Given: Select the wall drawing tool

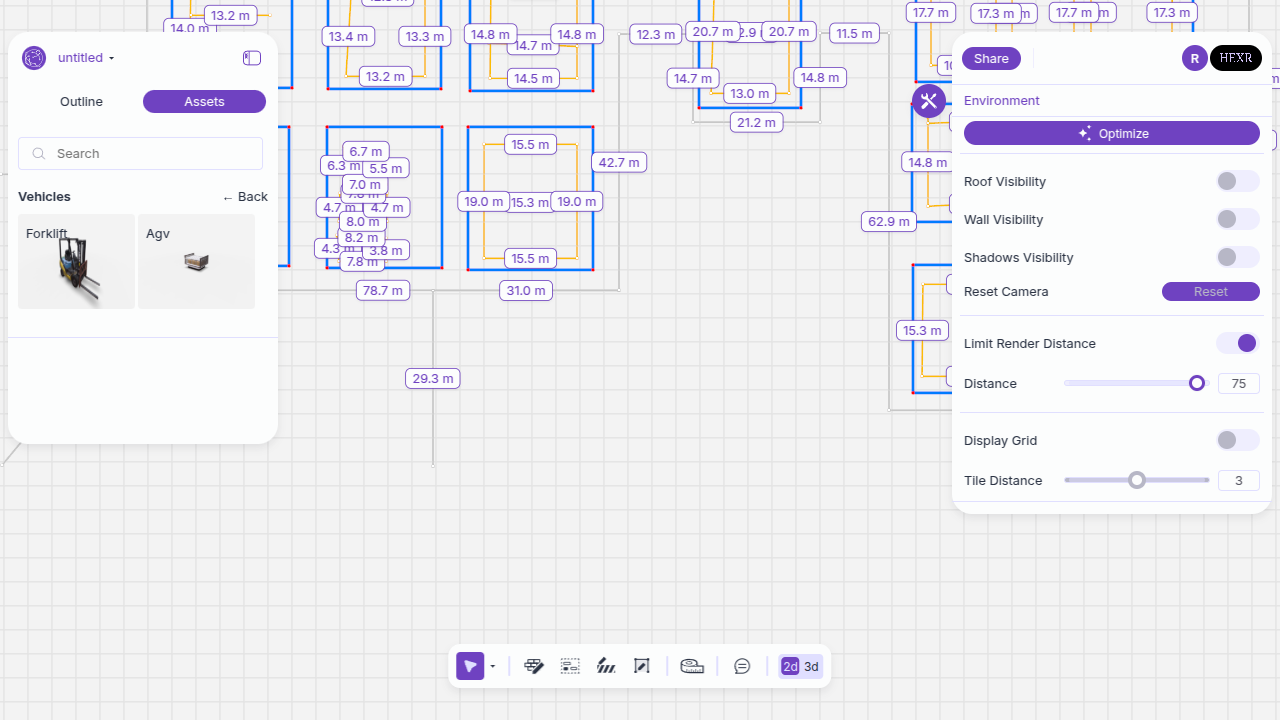Looking at the screenshot, I should tap(534, 667).
